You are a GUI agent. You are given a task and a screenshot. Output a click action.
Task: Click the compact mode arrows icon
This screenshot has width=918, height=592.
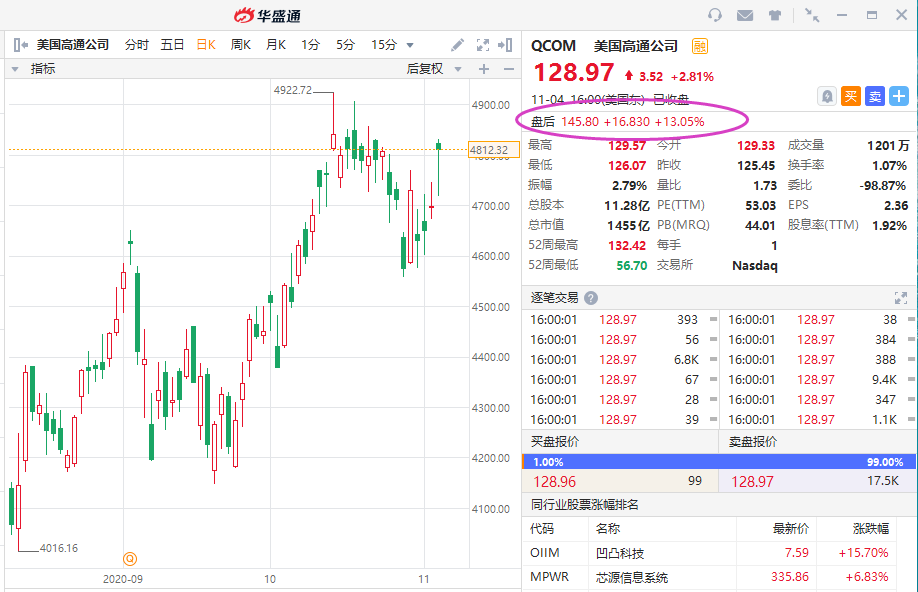tap(811, 15)
